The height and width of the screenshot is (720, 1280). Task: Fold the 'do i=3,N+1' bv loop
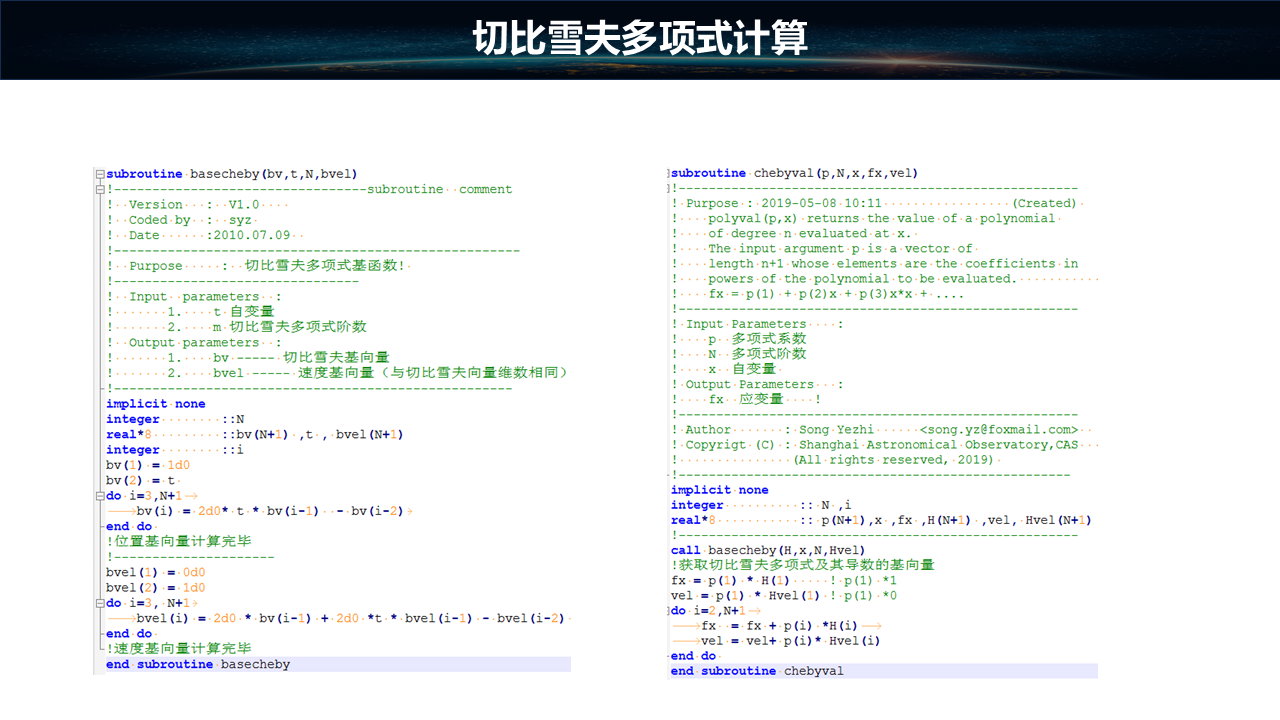click(x=99, y=496)
